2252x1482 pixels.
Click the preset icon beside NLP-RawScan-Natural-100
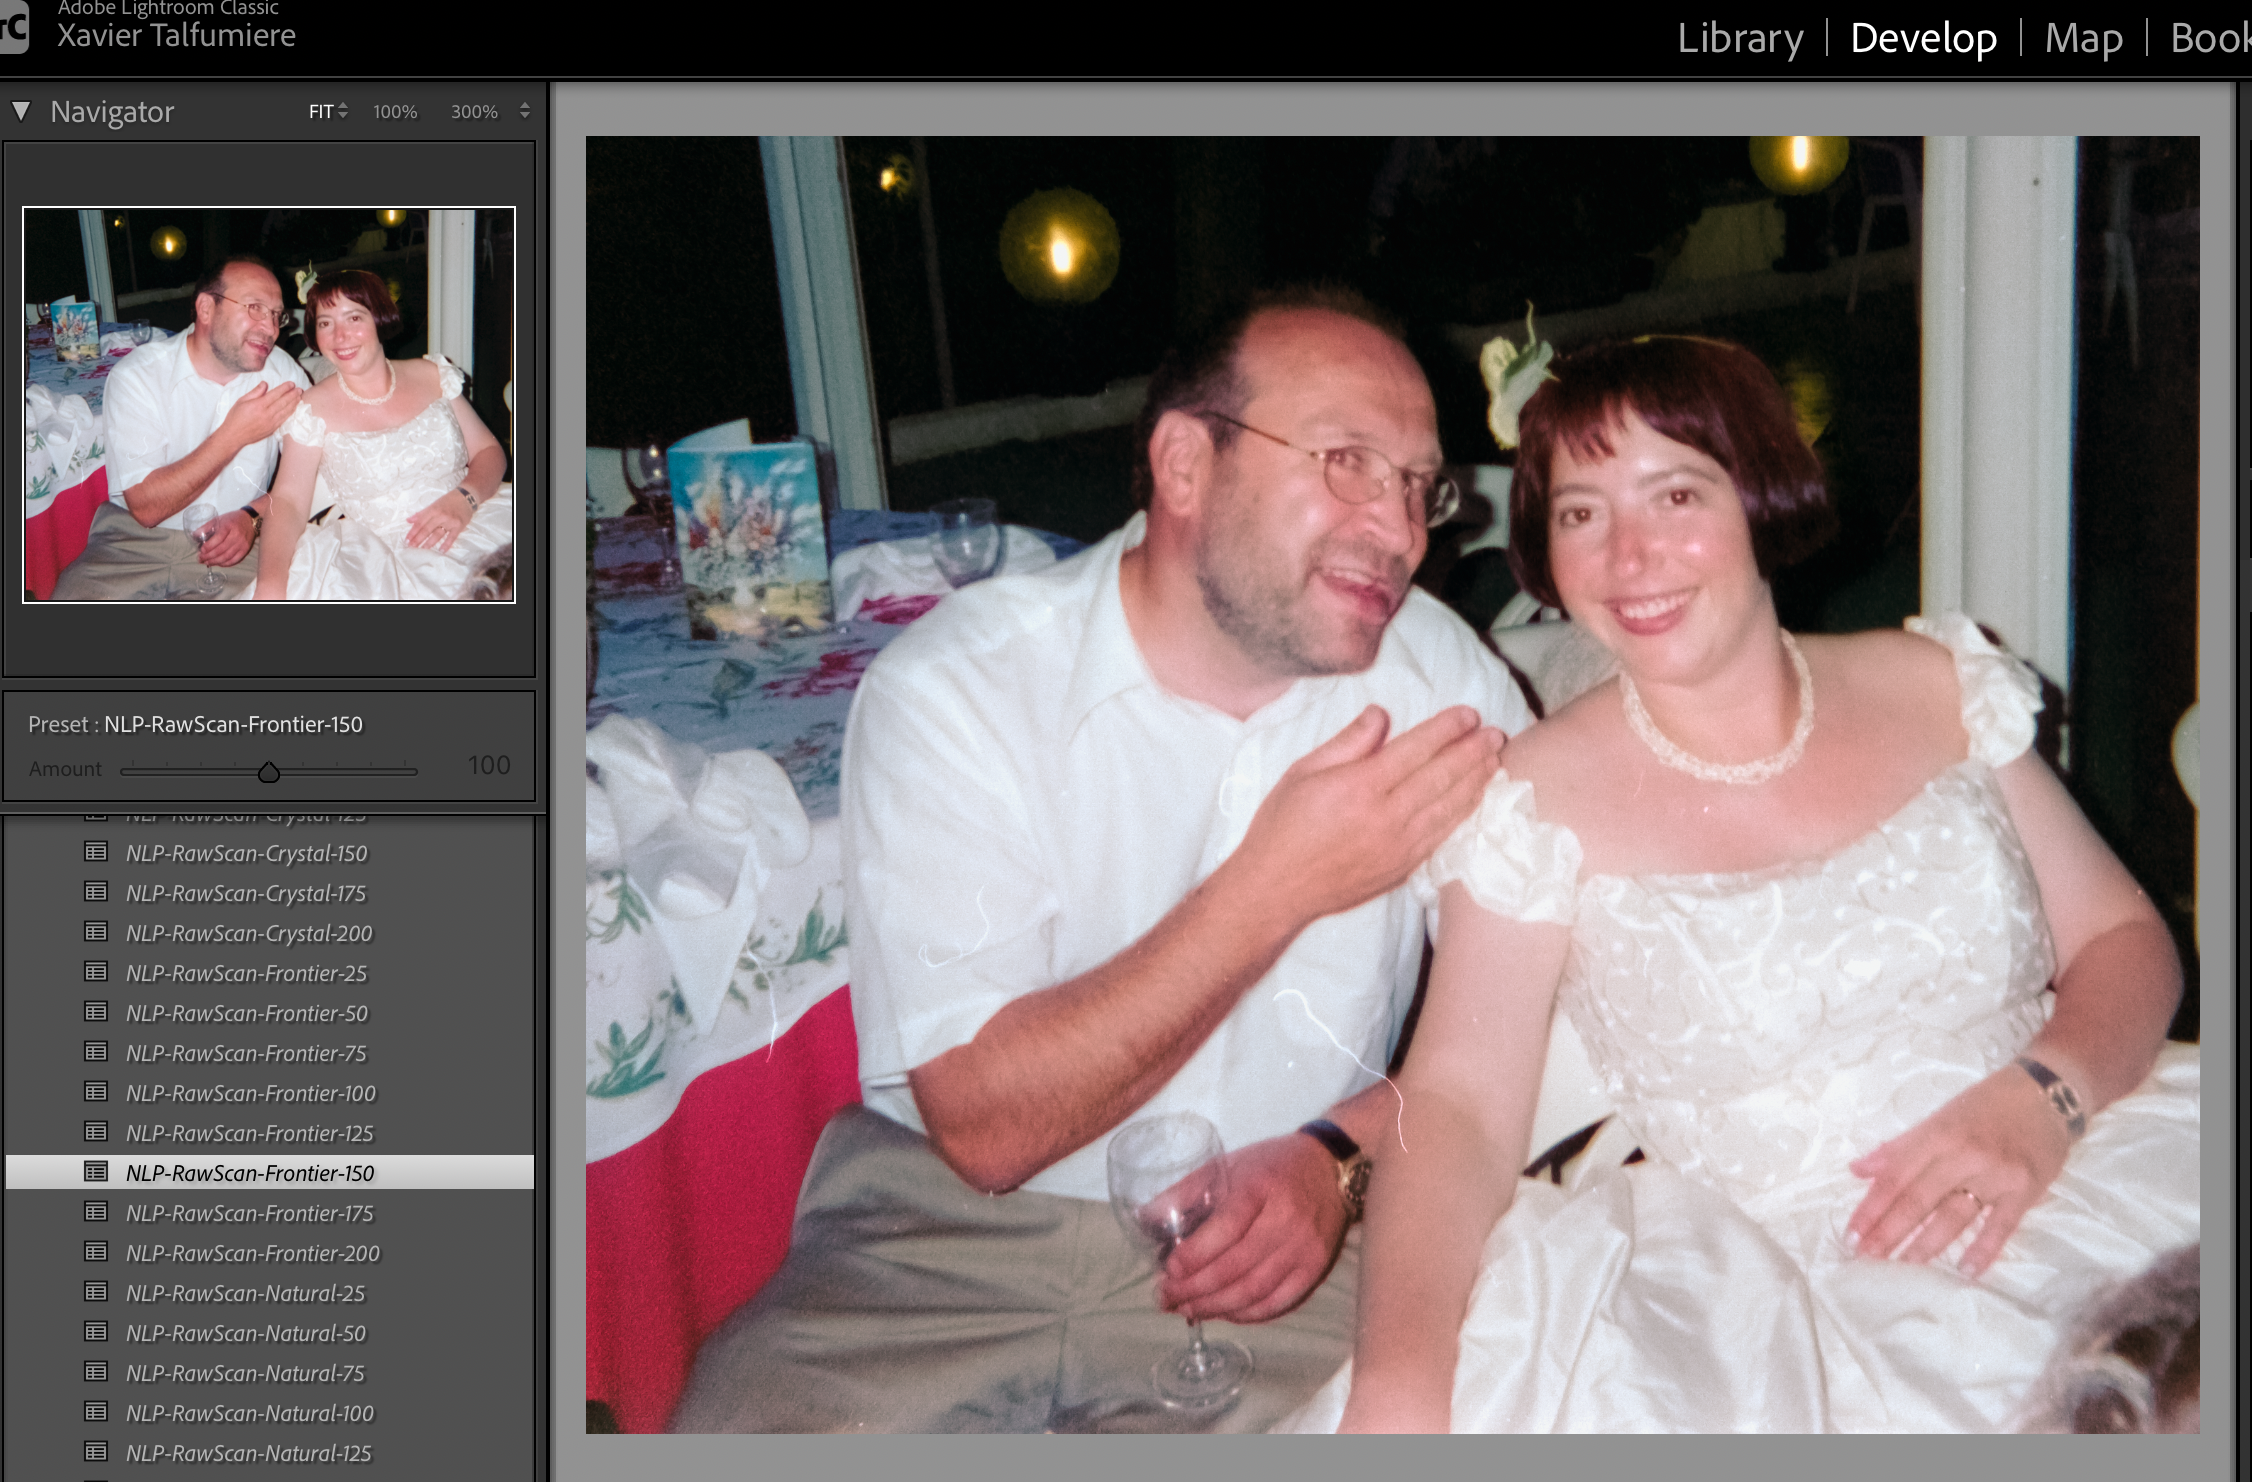[x=96, y=1412]
